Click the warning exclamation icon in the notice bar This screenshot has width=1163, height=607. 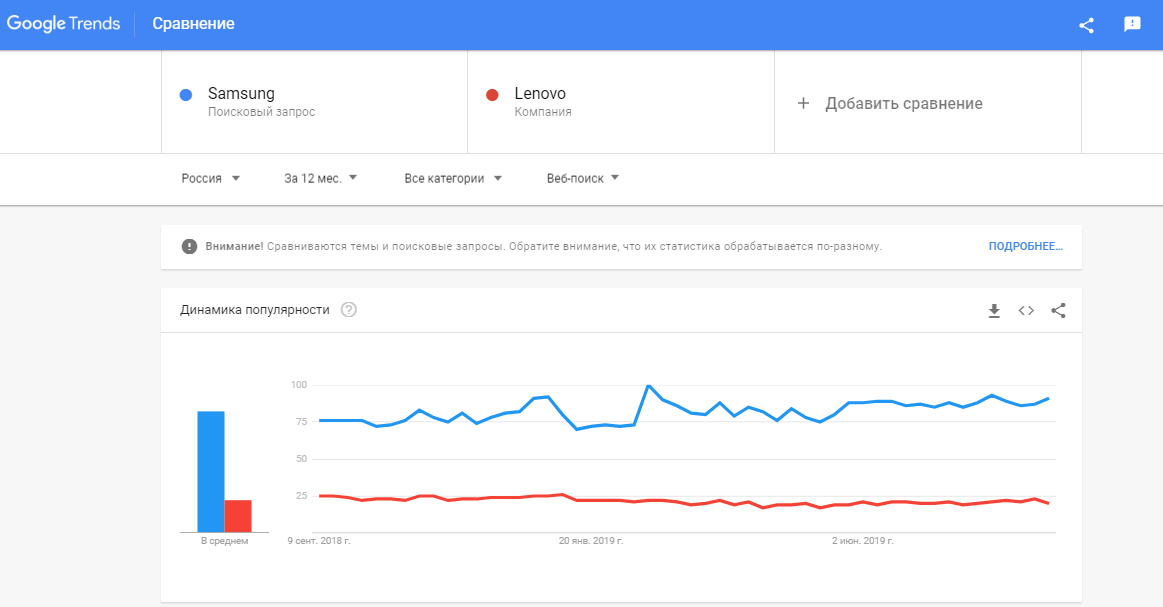[x=188, y=246]
